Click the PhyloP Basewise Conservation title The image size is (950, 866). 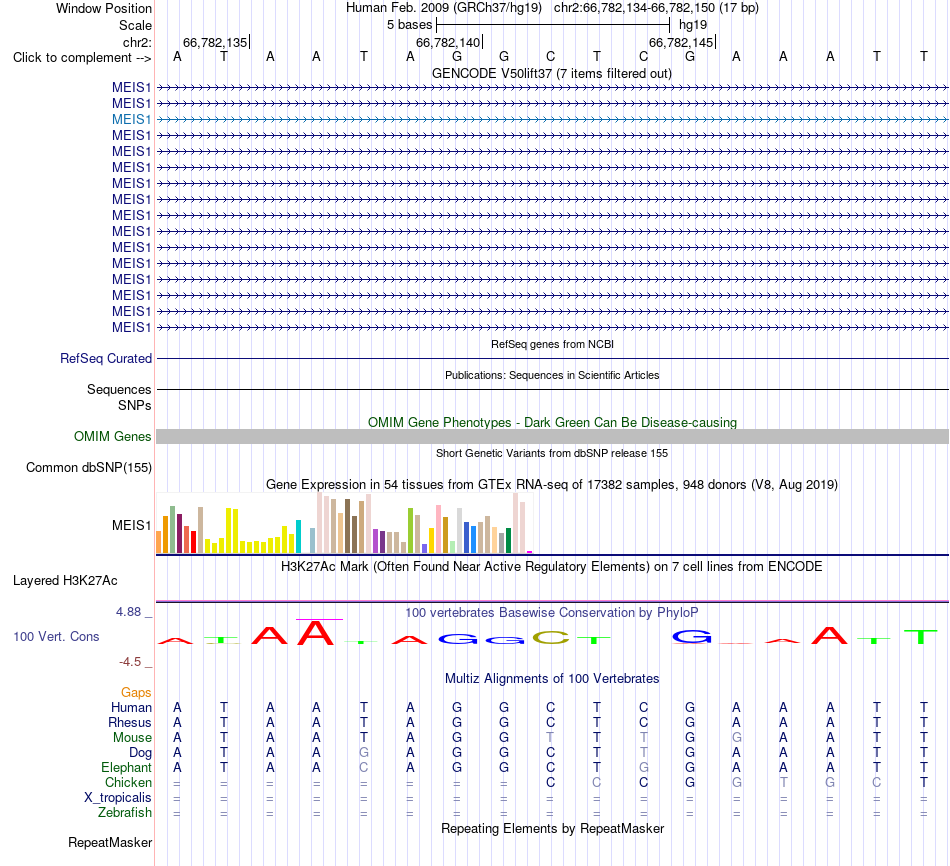tap(552, 613)
